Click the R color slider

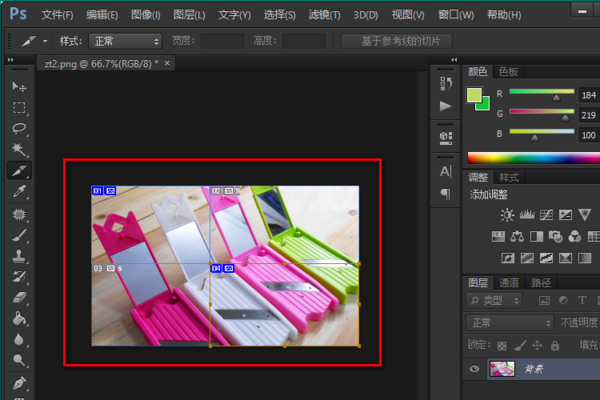(x=542, y=91)
